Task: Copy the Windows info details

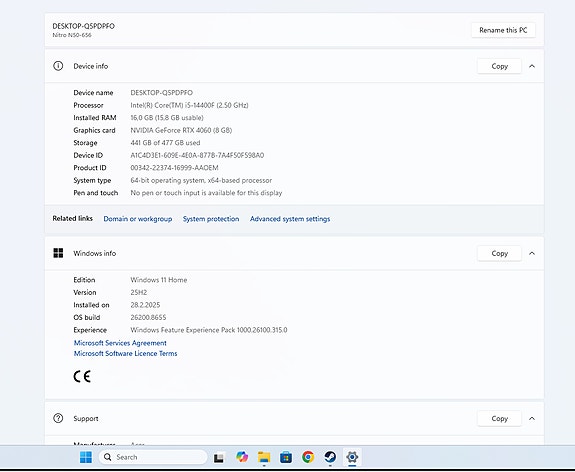Action: 499,253
